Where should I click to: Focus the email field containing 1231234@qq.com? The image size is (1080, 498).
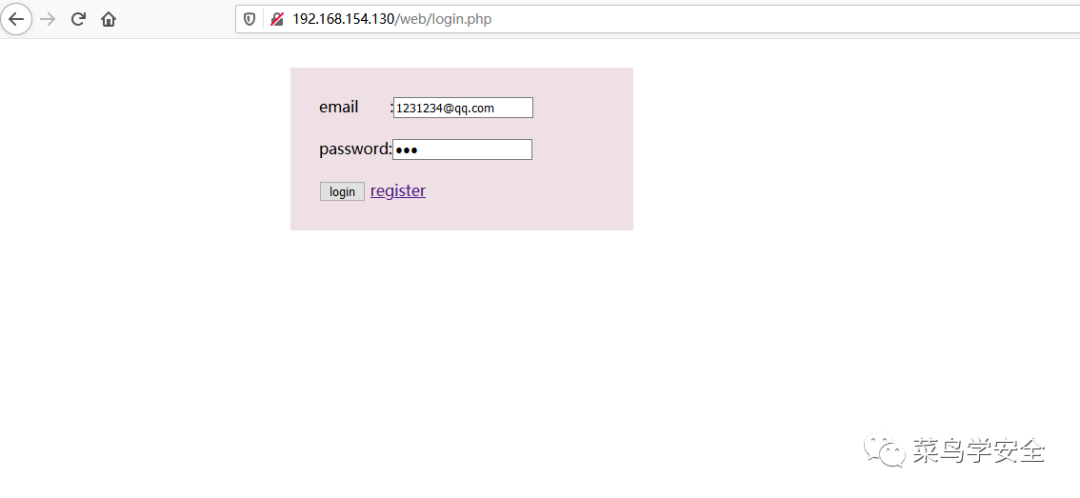click(x=463, y=107)
